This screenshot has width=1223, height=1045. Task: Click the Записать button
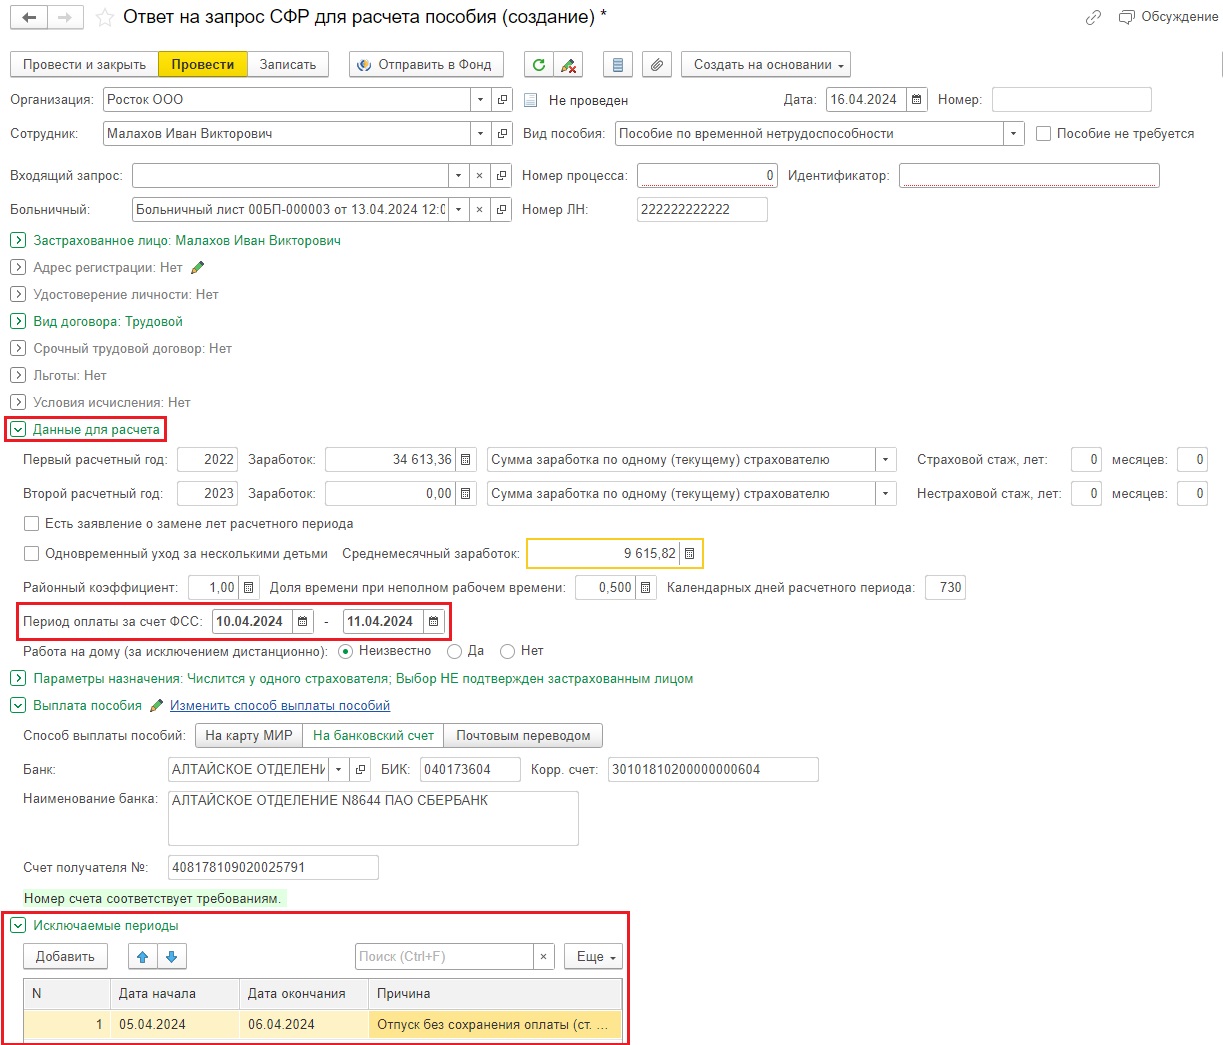(x=288, y=65)
